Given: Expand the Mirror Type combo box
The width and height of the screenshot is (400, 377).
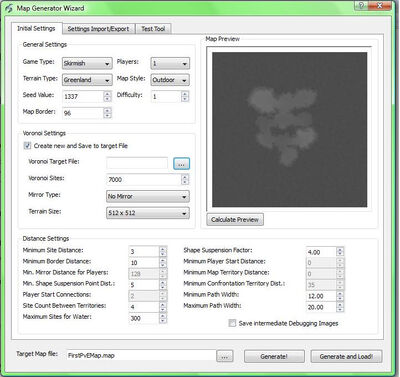Looking at the screenshot, I should coord(148,196).
